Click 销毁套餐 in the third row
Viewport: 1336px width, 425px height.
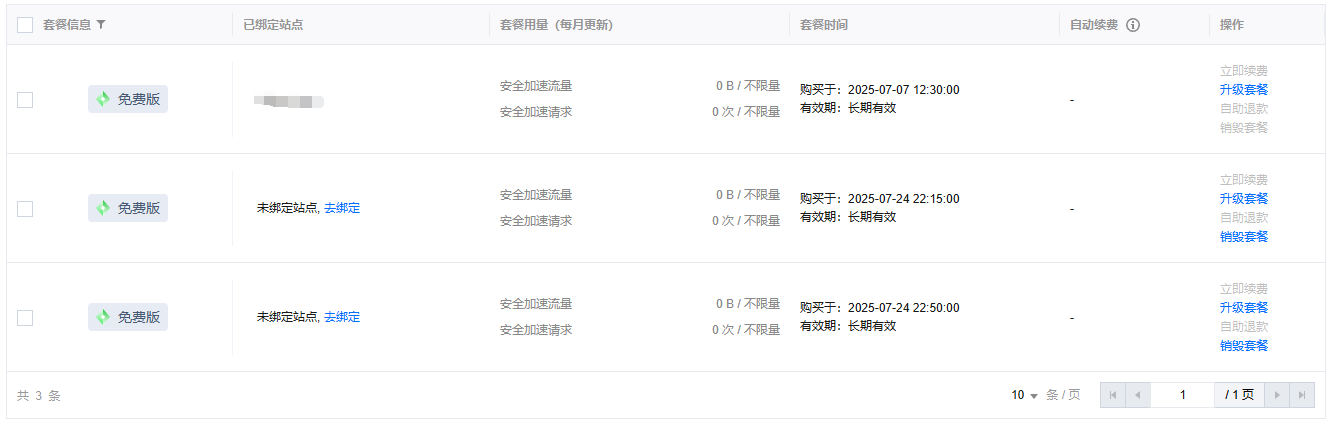[x=1244, y=346]
